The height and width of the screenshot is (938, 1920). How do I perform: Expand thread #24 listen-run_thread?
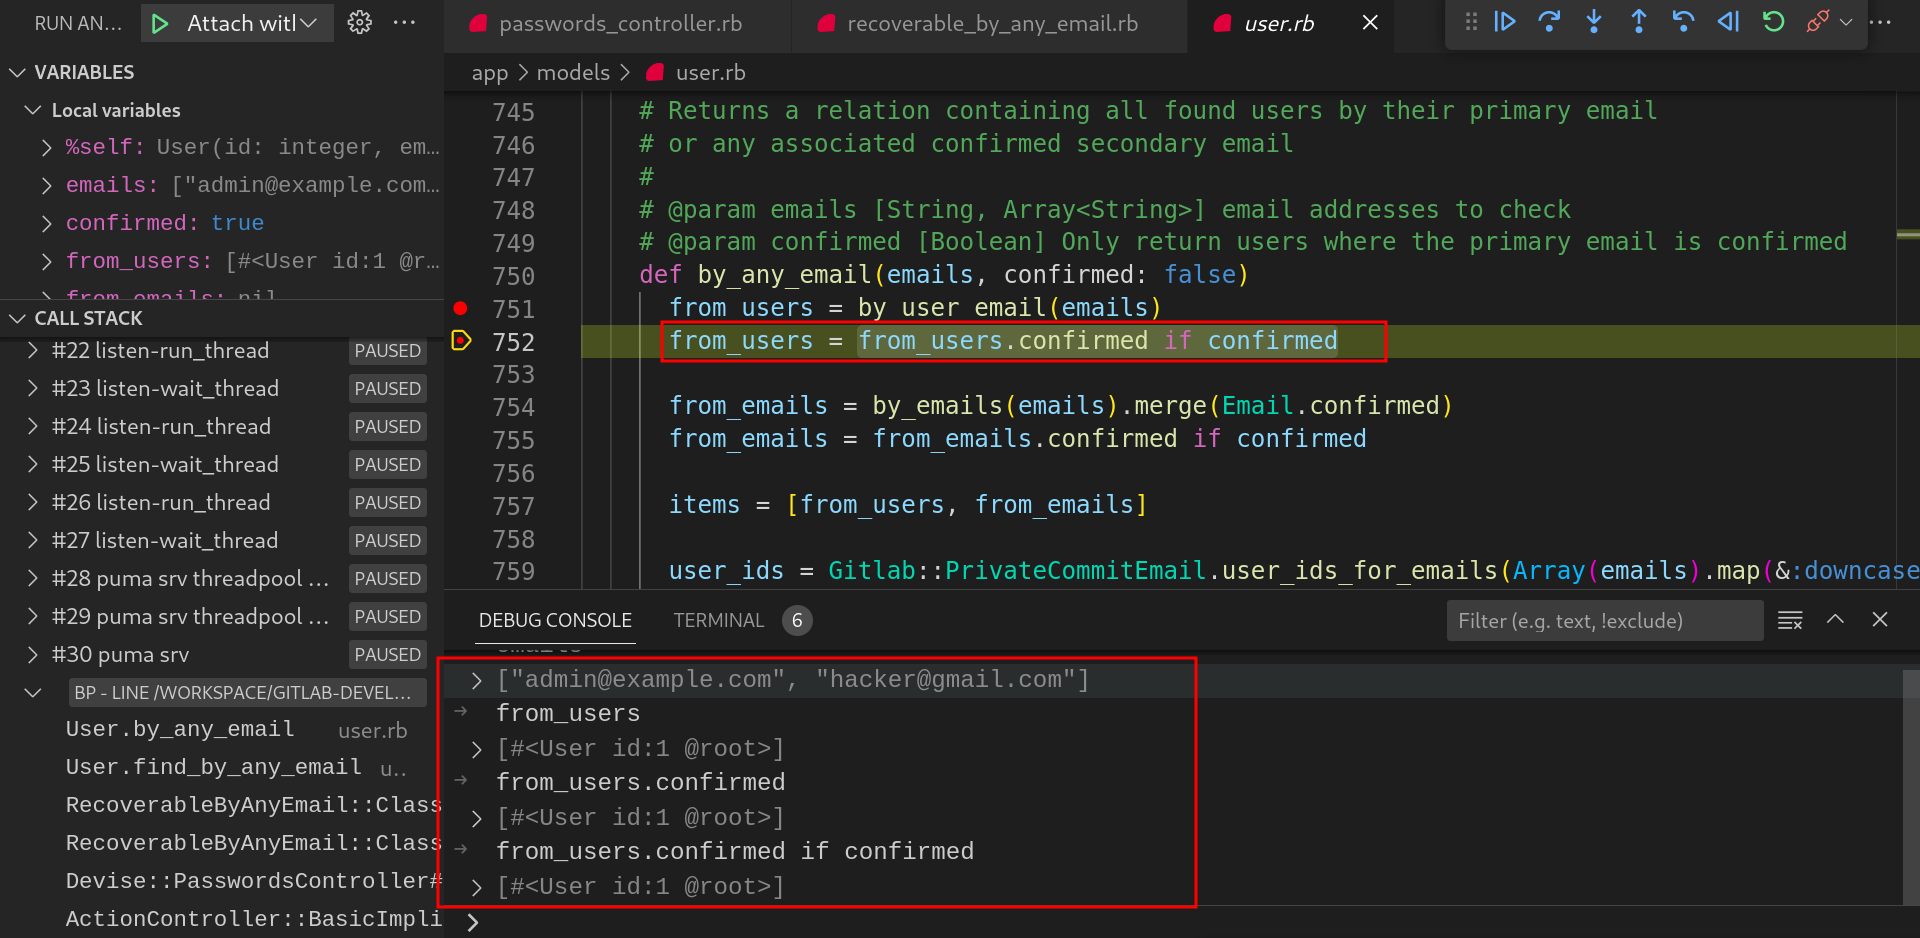[33, 426]
